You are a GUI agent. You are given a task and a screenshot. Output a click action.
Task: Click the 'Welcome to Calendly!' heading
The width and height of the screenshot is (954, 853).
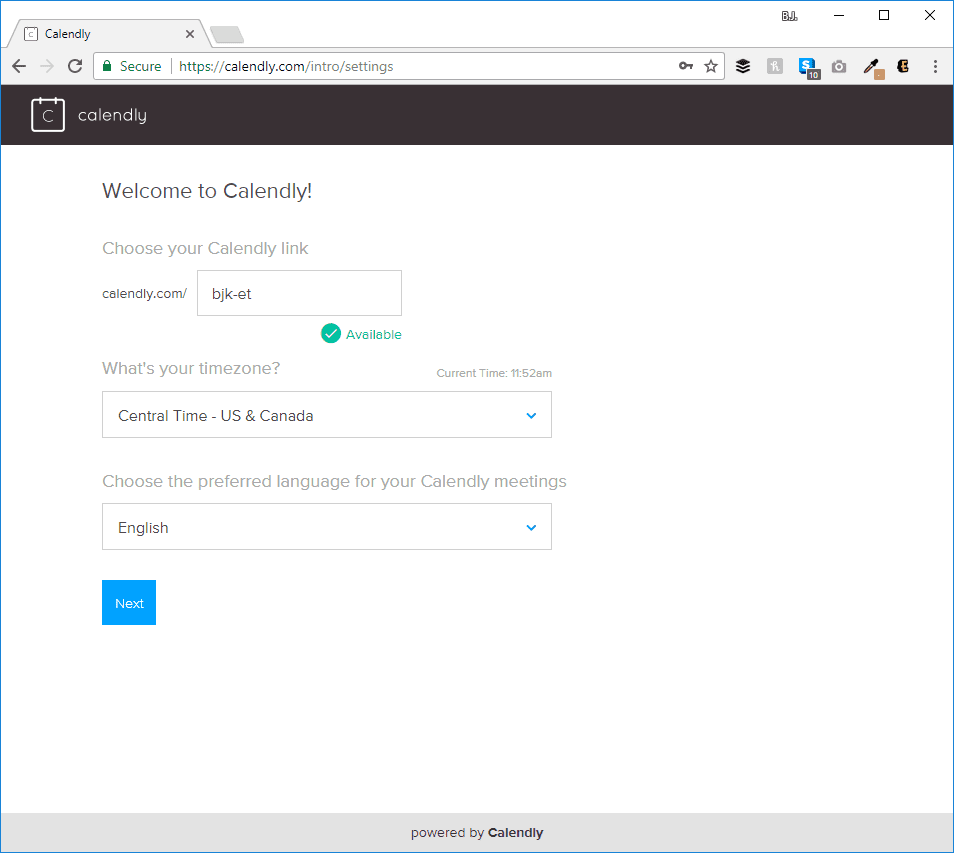(x=207, y=190)
